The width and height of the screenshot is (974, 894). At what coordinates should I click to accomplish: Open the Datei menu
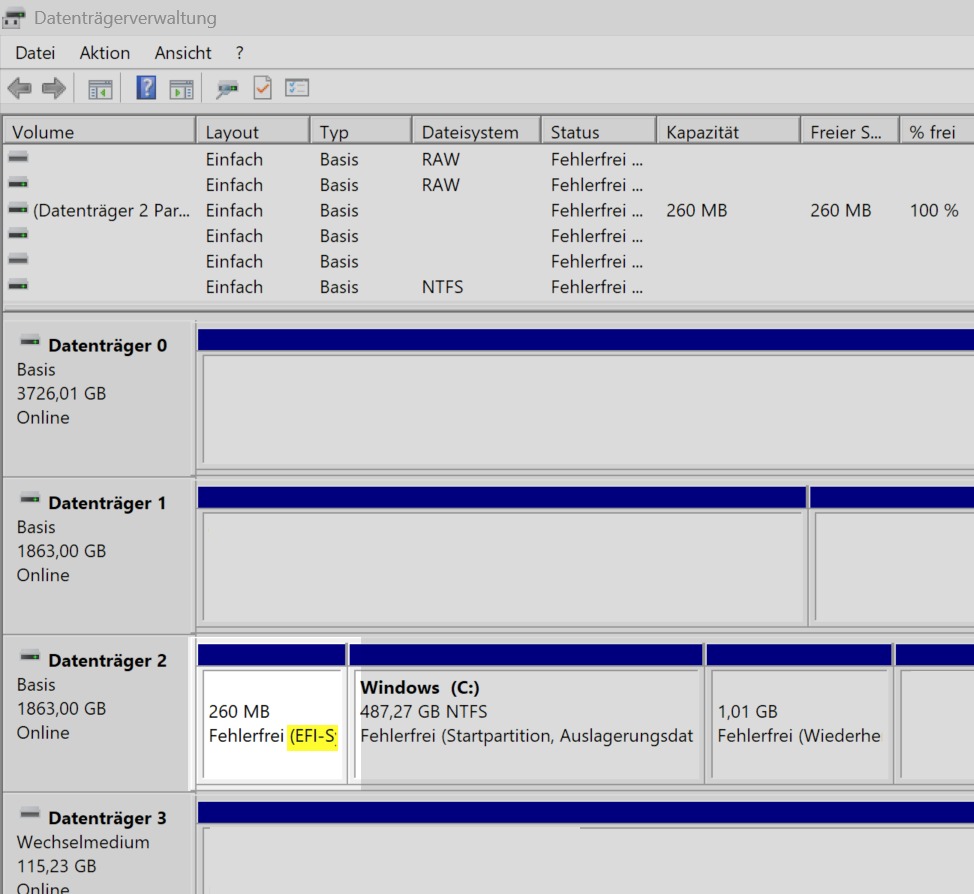35,53
